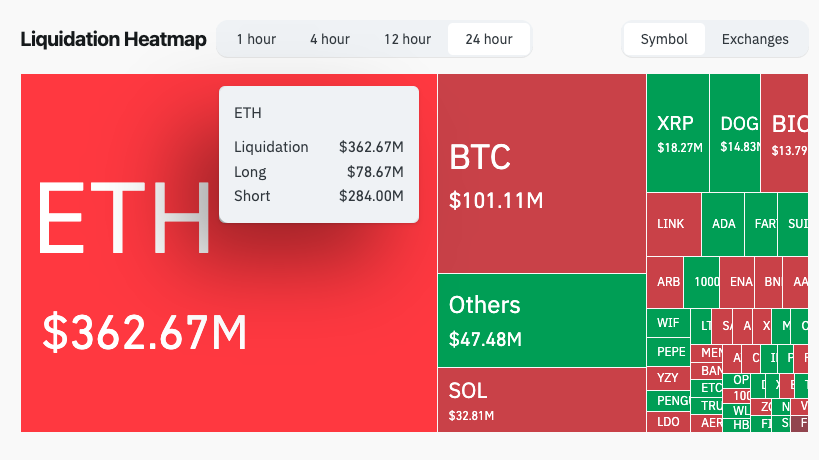Open the ADA heatmap tile

pos(724,224)
